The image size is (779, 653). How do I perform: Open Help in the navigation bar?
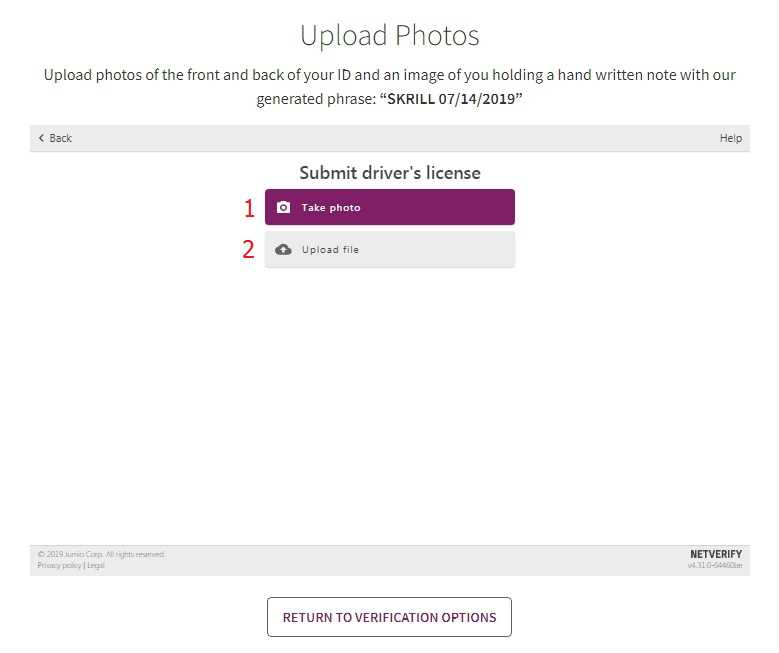coord(730,138)
